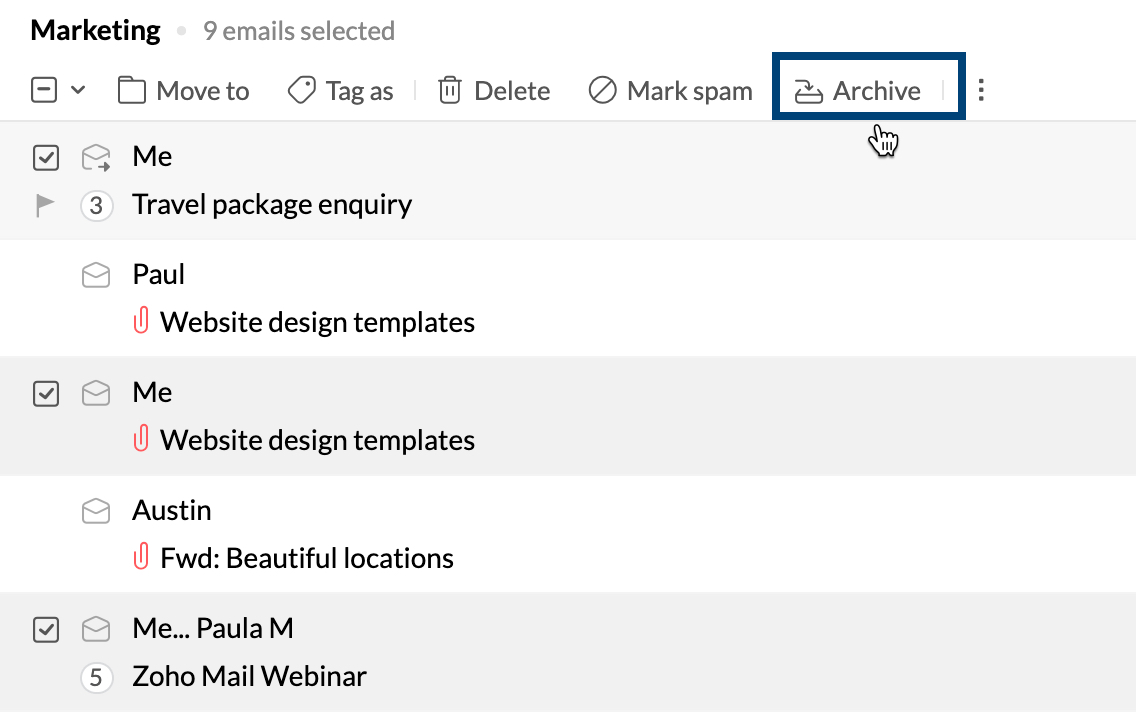Open the Fwd: Beautiful locations email

[x=306, y=558]
